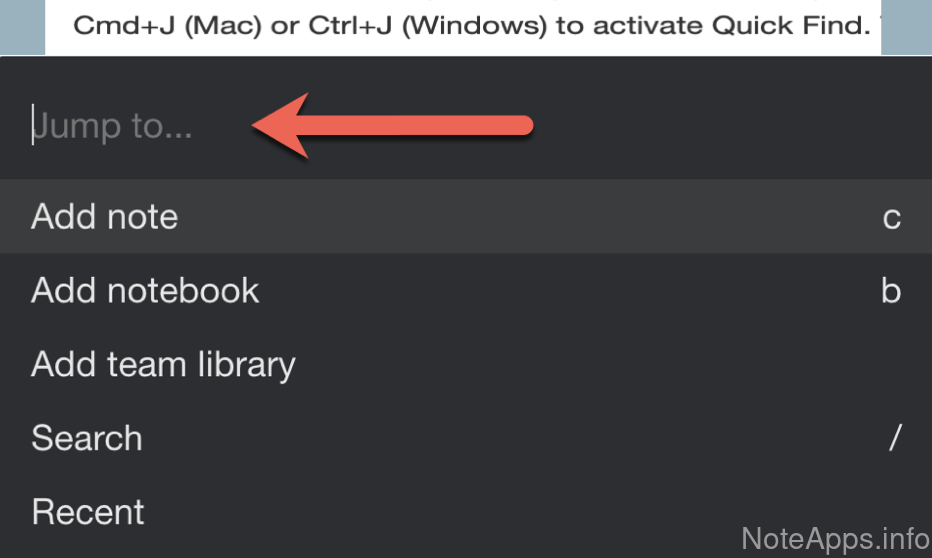932x558 pixels.
Task: Click the "b" shortcut hint beside Add notebook
Action: (891, 291)
